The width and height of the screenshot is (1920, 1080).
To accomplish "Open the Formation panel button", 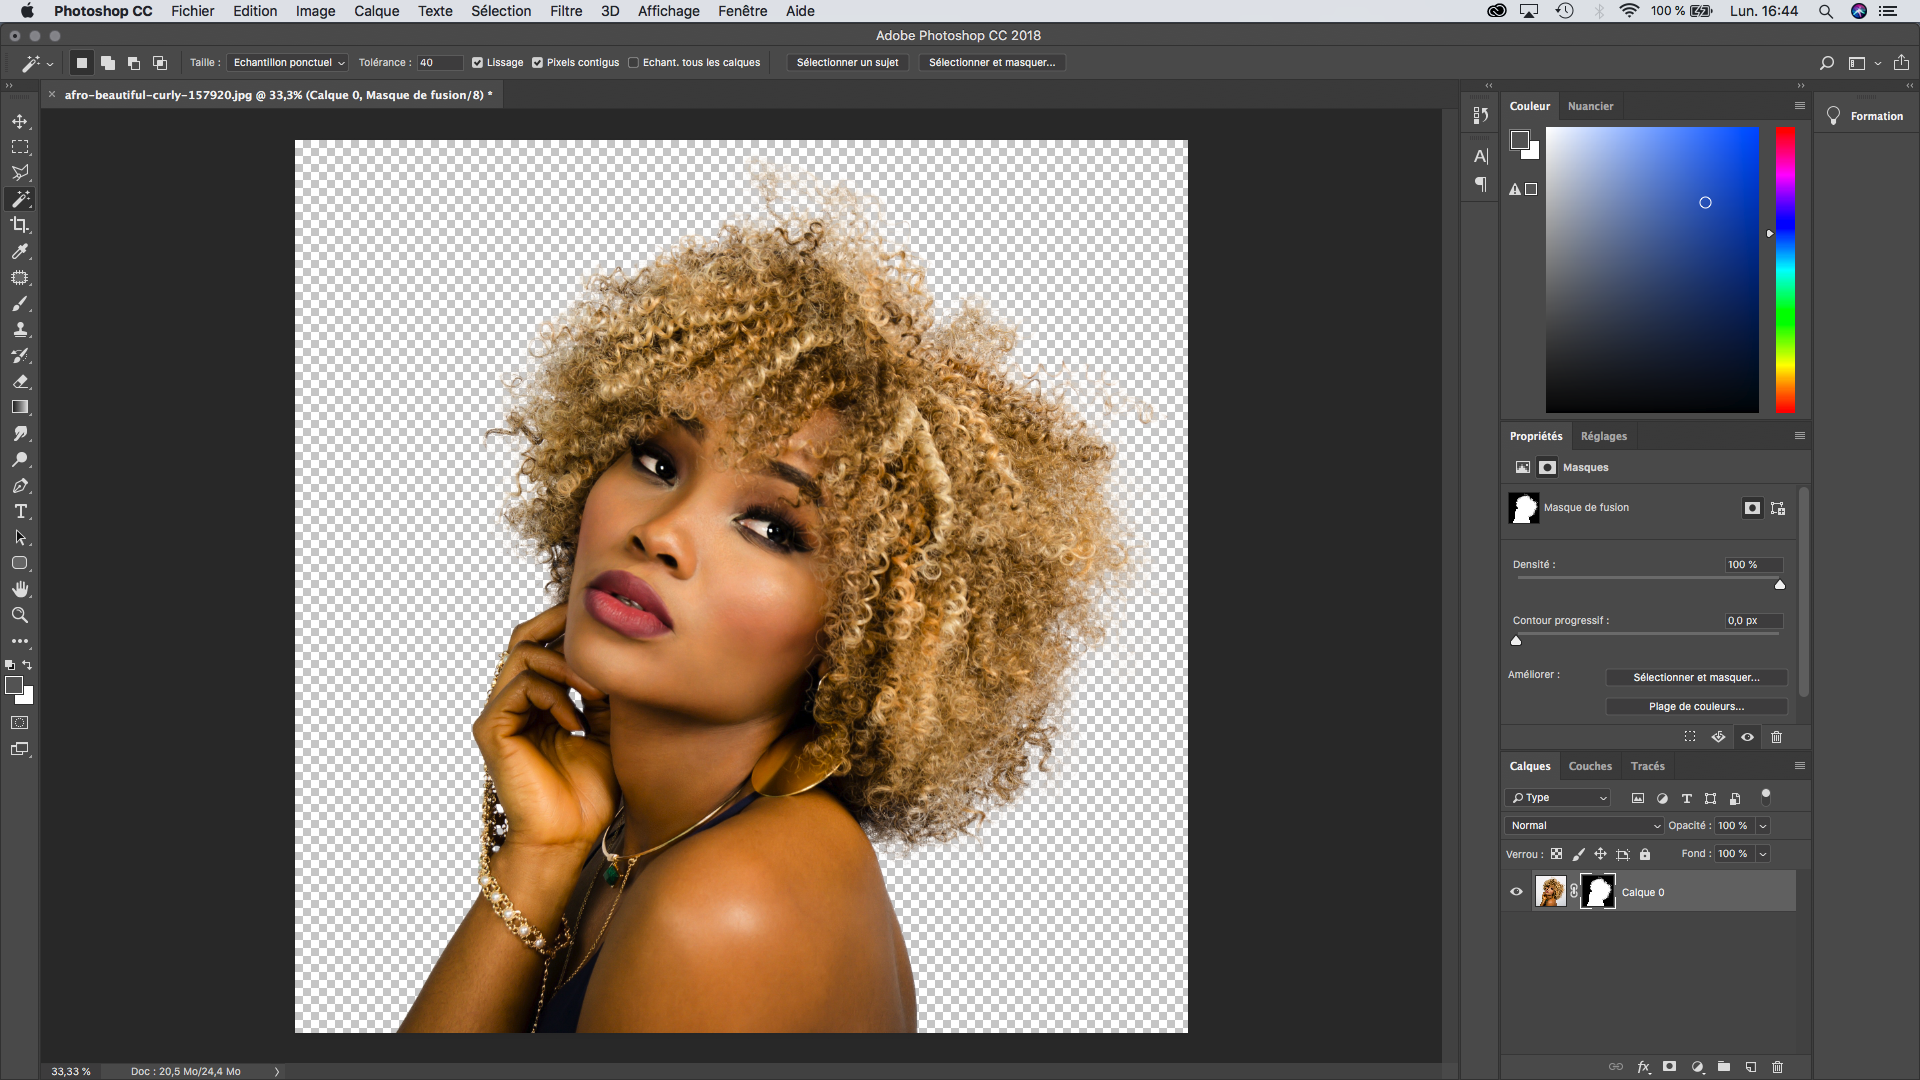I will tap(1866, 116).
